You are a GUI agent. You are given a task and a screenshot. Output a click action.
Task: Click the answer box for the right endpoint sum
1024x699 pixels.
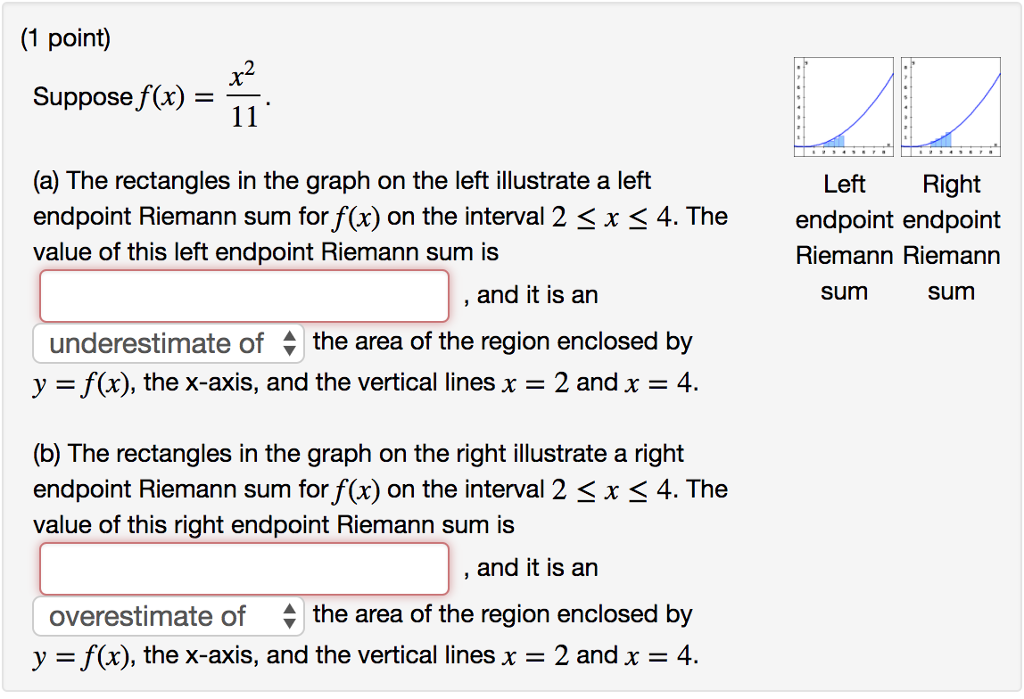click(x=243, y=568)
